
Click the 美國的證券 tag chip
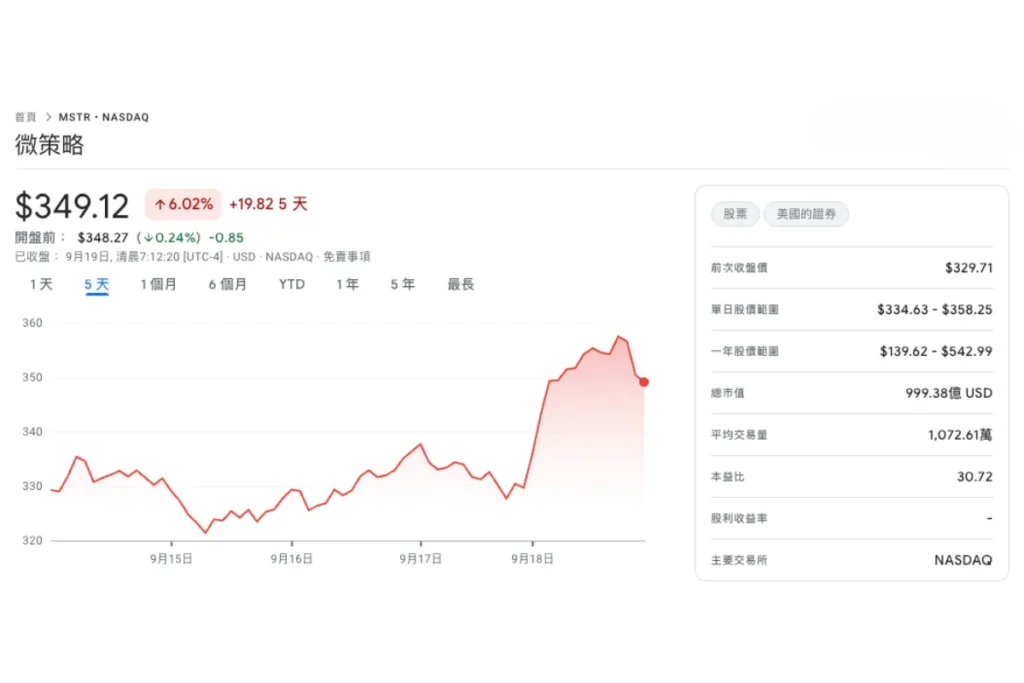pyautogui.click(x=806, y=214)
